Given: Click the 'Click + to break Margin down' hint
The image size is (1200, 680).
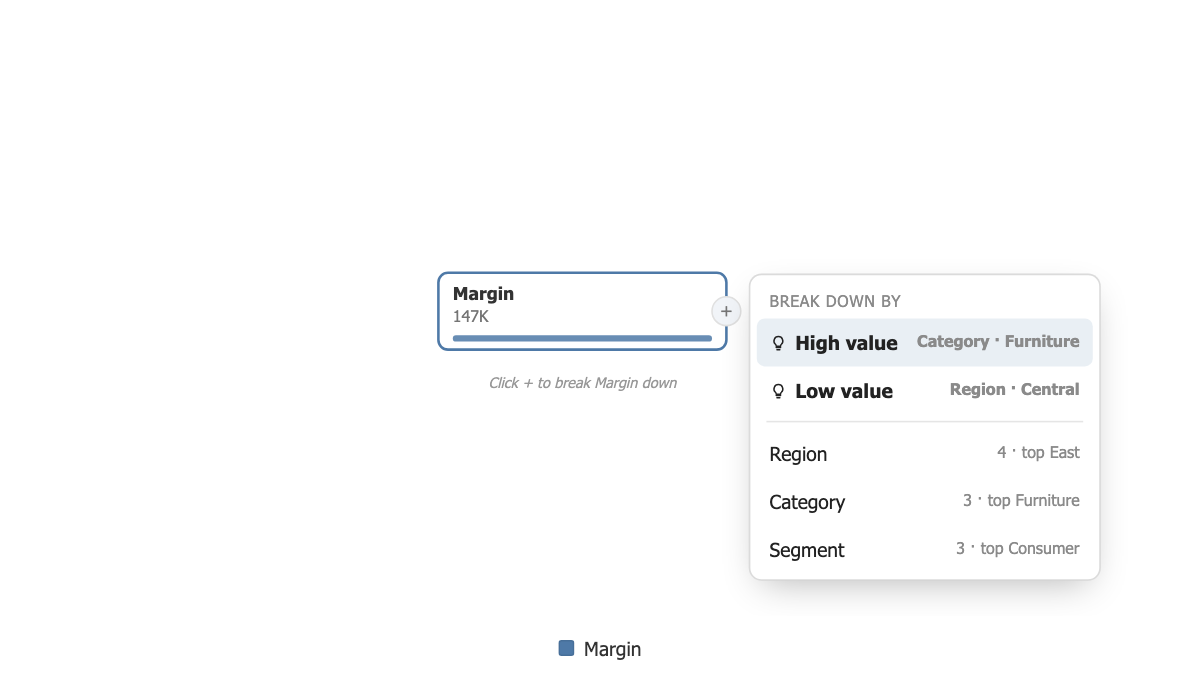Looking at the screenshot, I should click(x=583, y=383).
